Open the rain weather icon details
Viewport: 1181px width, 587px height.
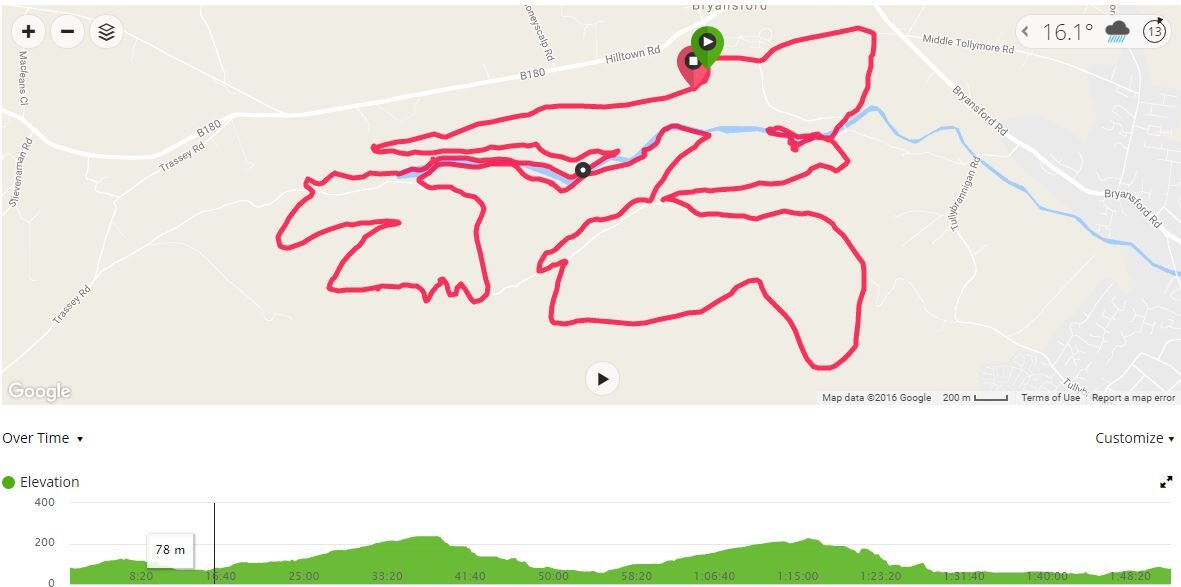tap(1117, 32)
